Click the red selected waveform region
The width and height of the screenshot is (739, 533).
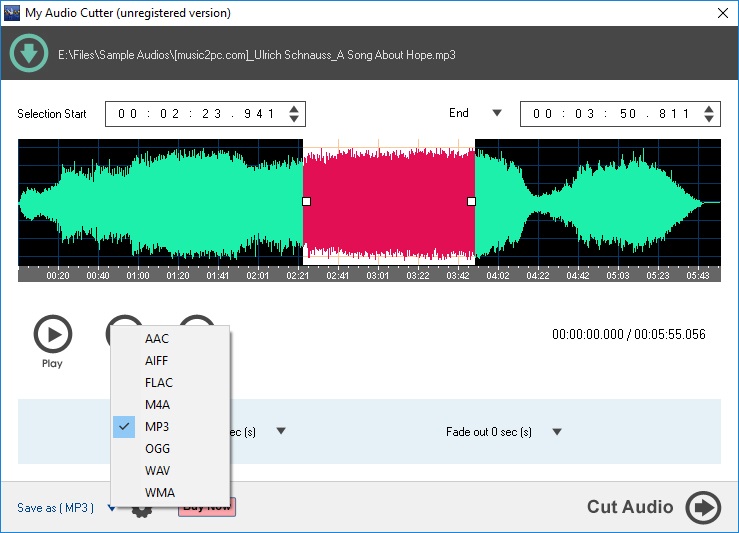[x=389, y=203]
